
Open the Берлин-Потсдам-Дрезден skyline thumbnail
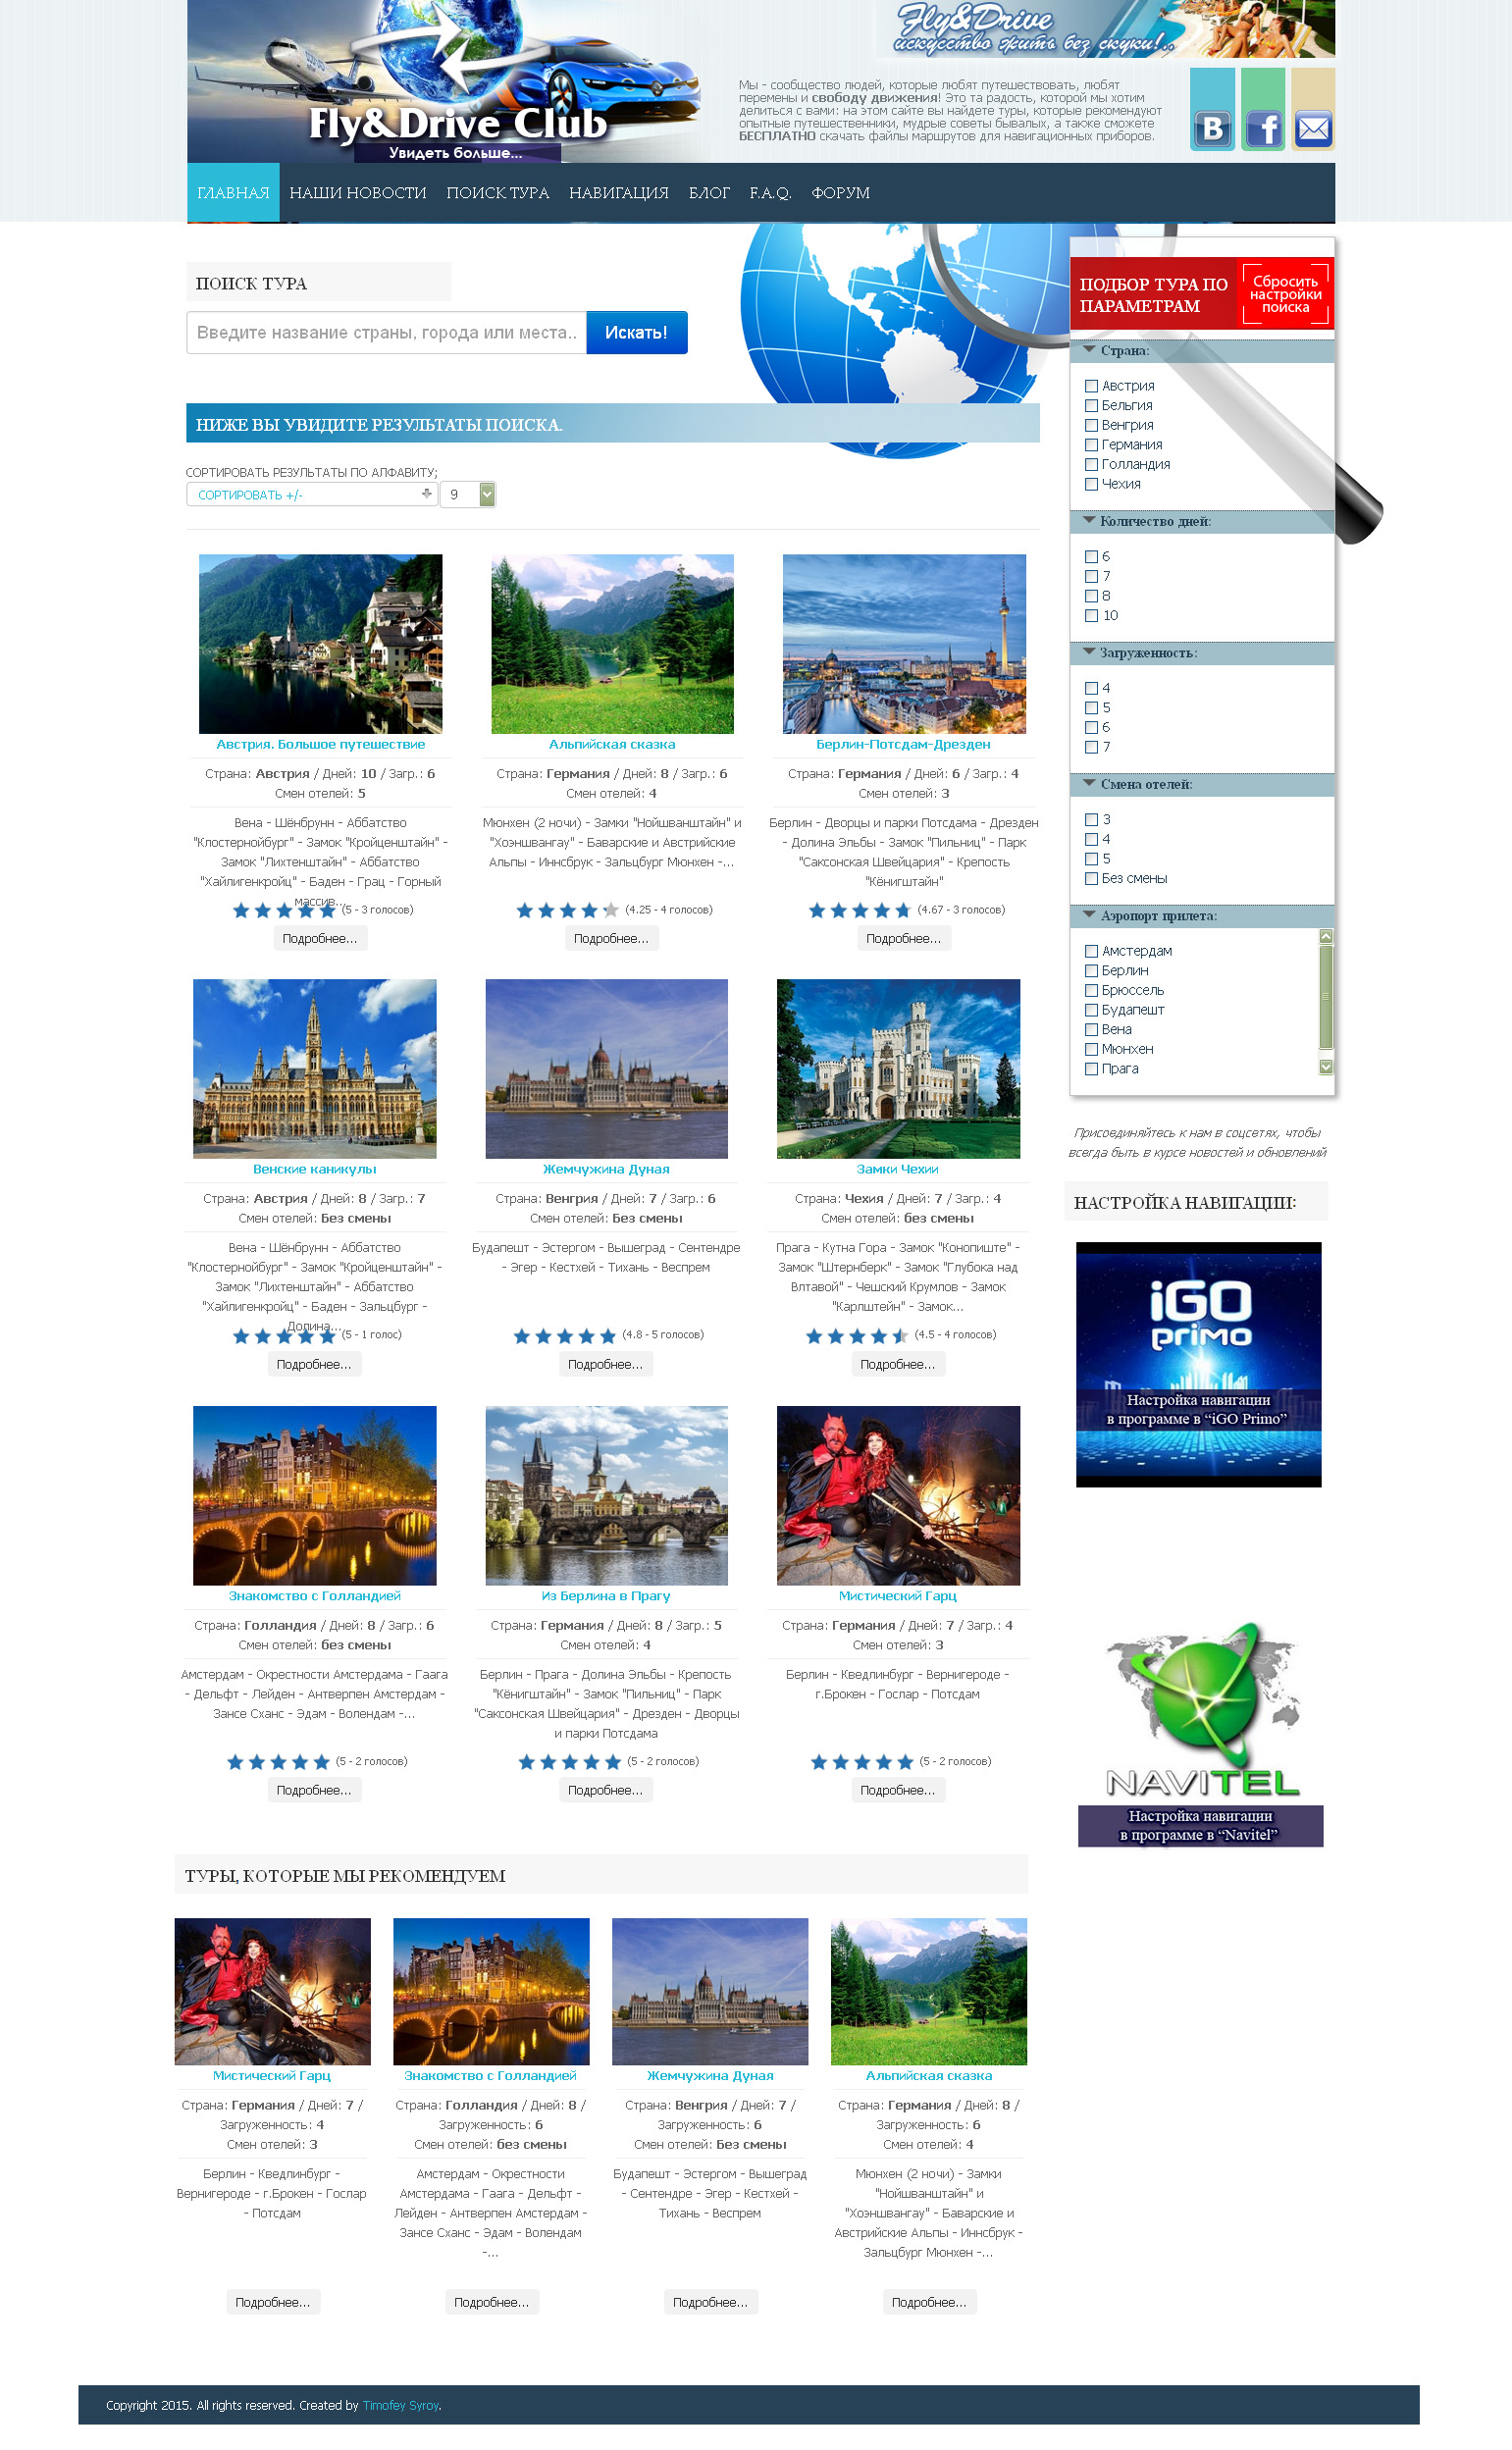point(904,644)
